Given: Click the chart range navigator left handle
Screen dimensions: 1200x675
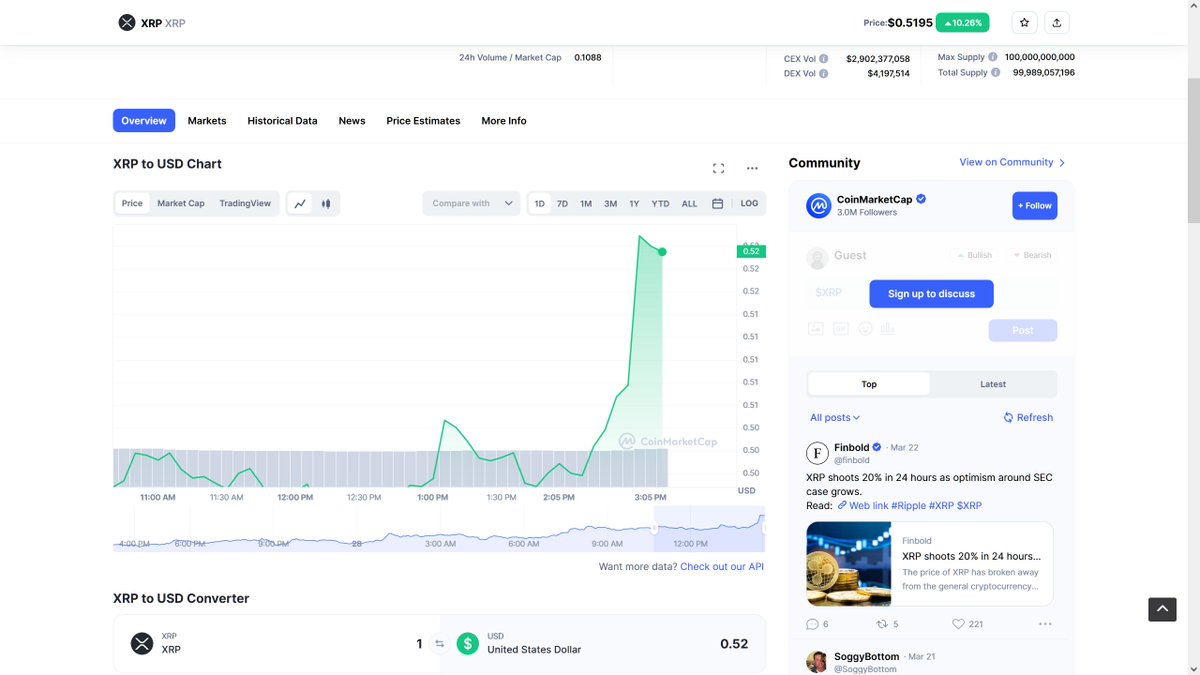Looking at the screenshot, I should (655, 529).
